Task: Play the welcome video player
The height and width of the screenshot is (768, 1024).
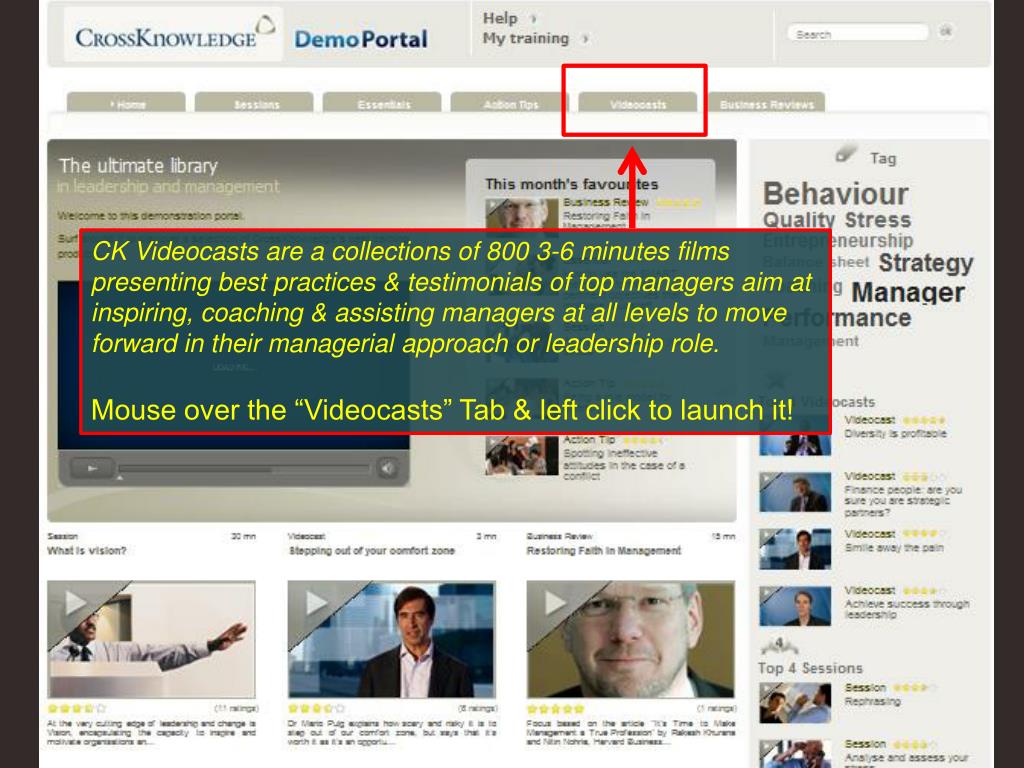Action: [x=93, y=468]
